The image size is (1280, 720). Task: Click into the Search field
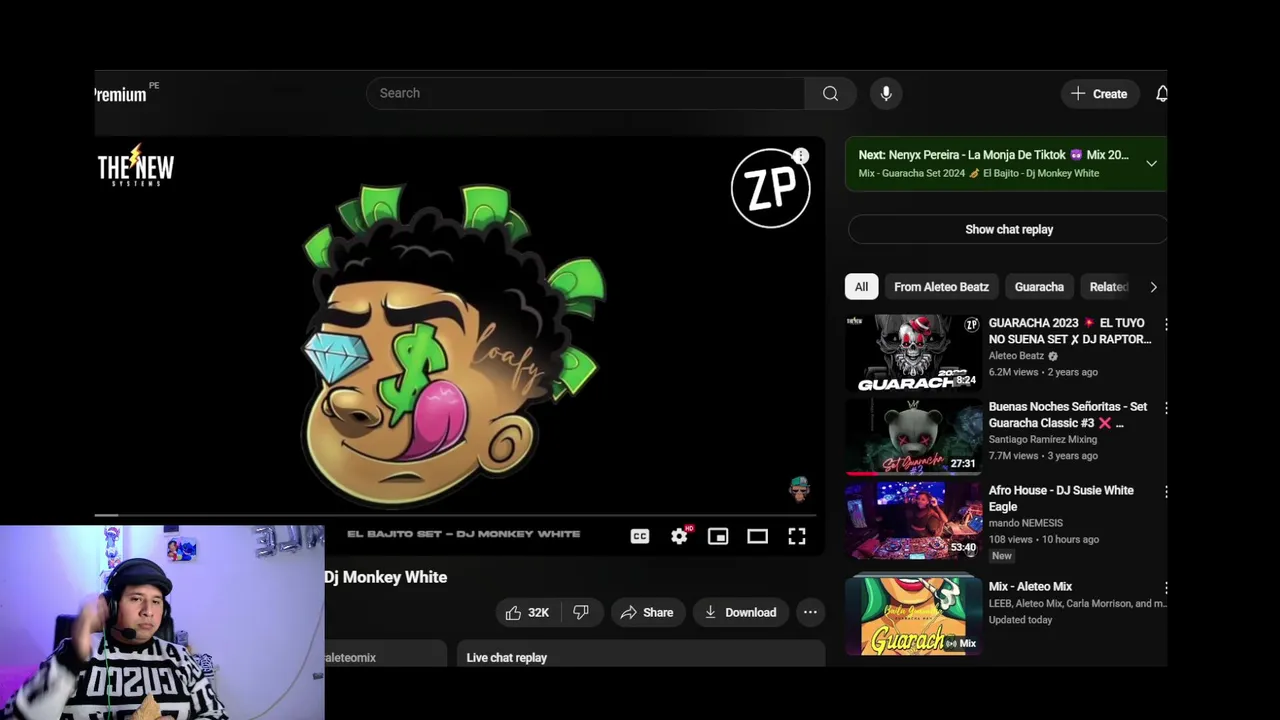coord(585,93)
